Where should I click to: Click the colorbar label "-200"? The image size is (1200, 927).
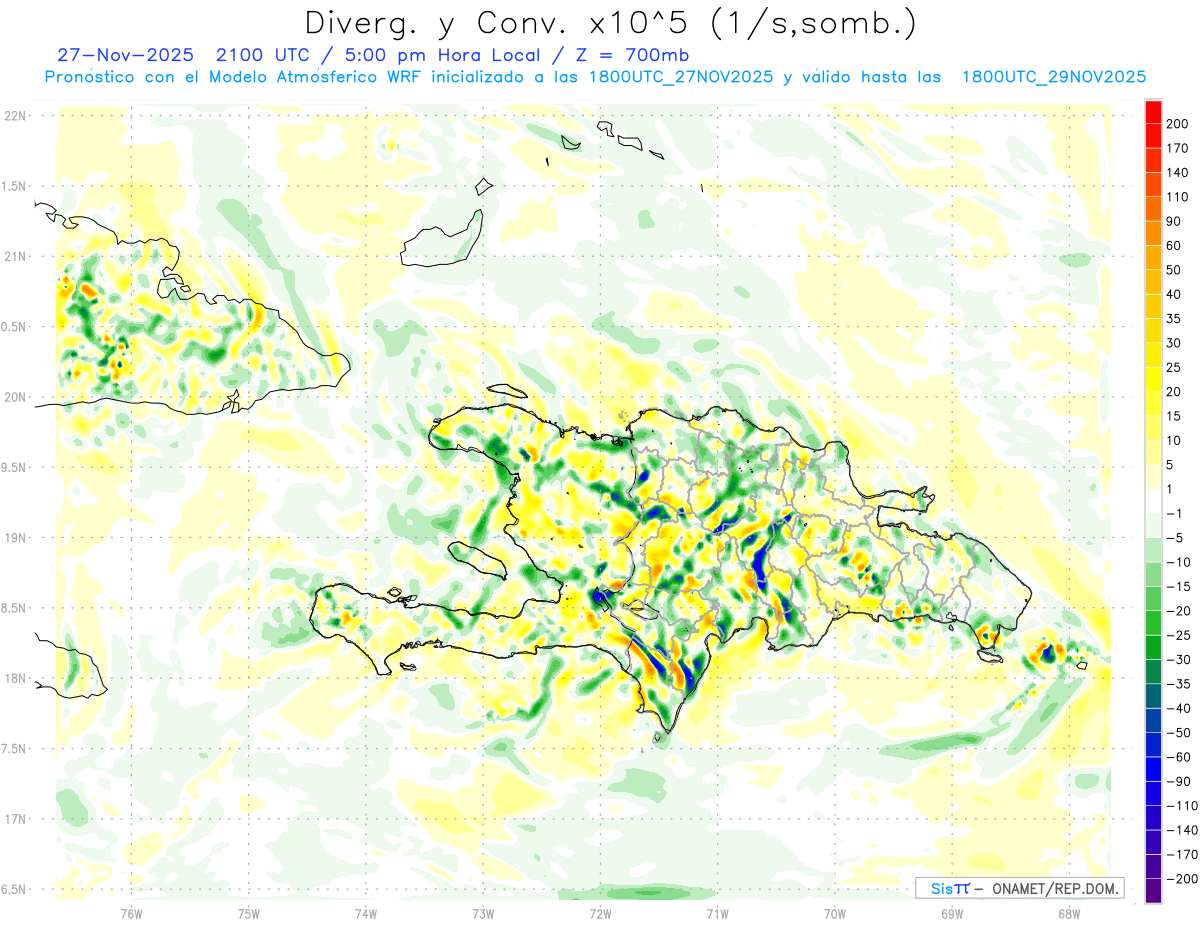(1184, 878)
